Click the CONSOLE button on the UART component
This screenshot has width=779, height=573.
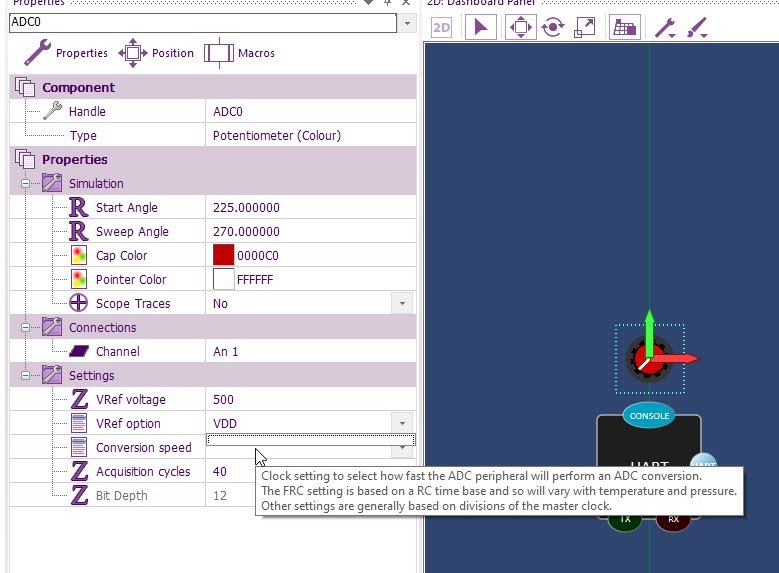pyautogui.click(x=648, y=415)
